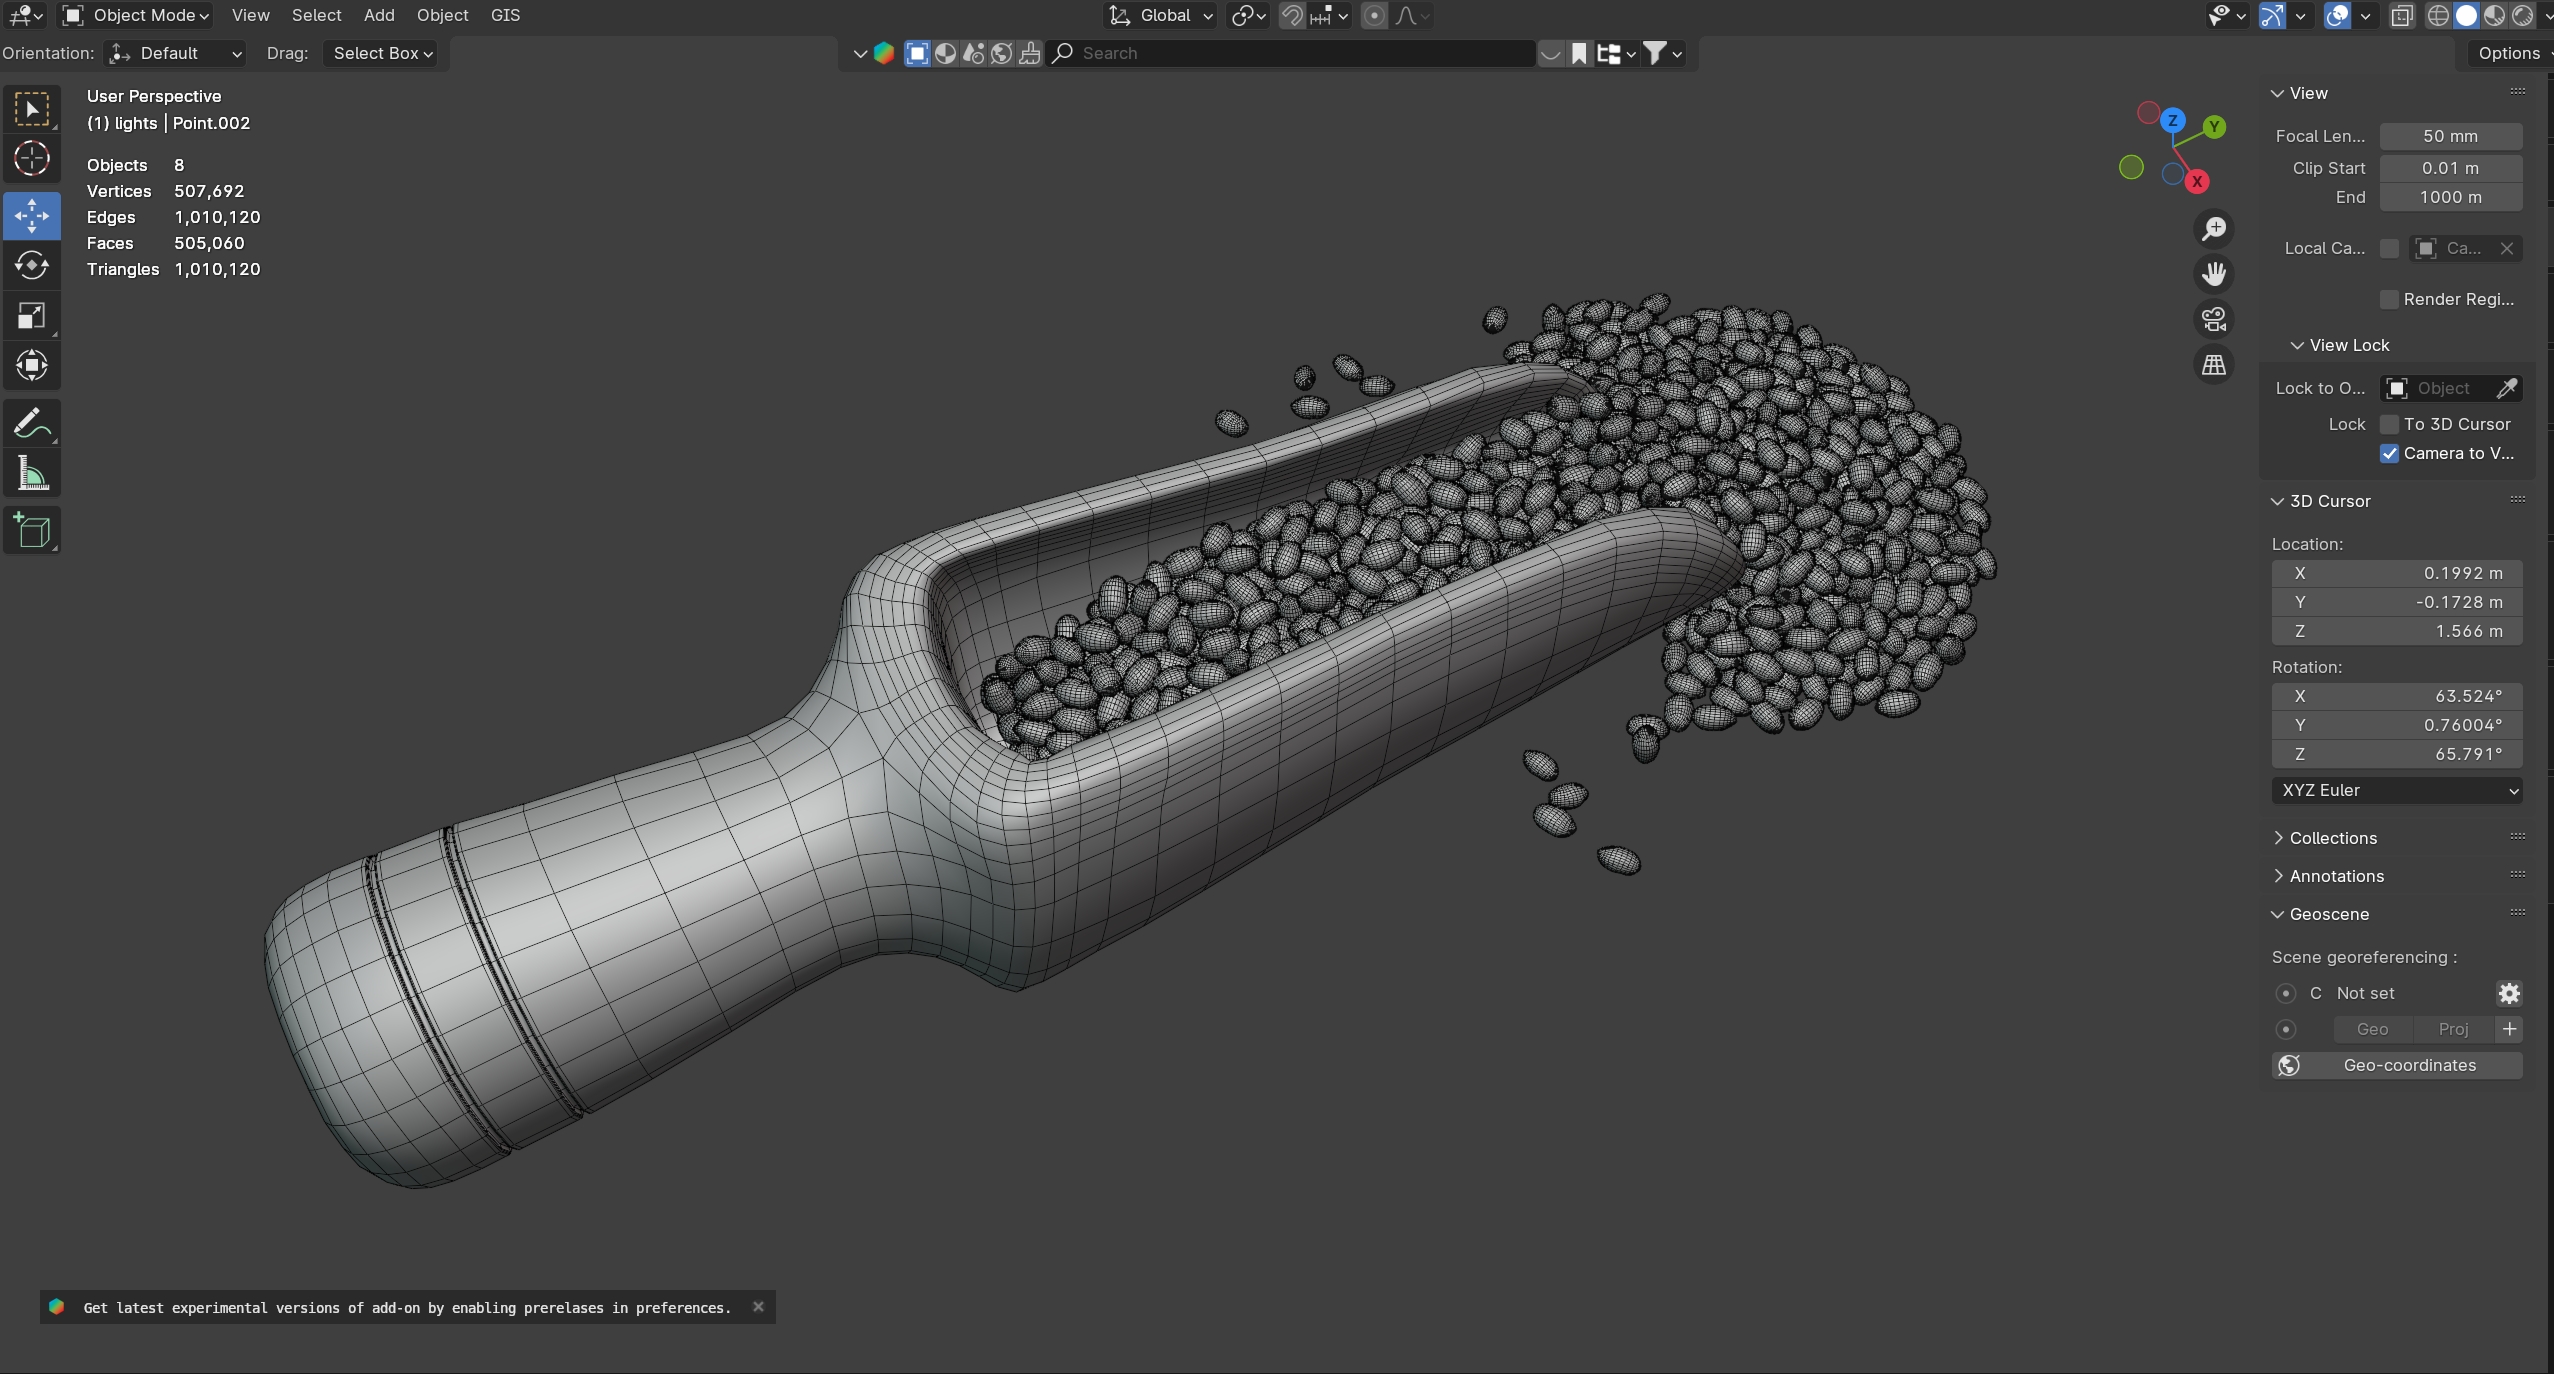This screenshot has width=2554, height=1374.
Task: Activate the Scale tool
Action: 32,316
